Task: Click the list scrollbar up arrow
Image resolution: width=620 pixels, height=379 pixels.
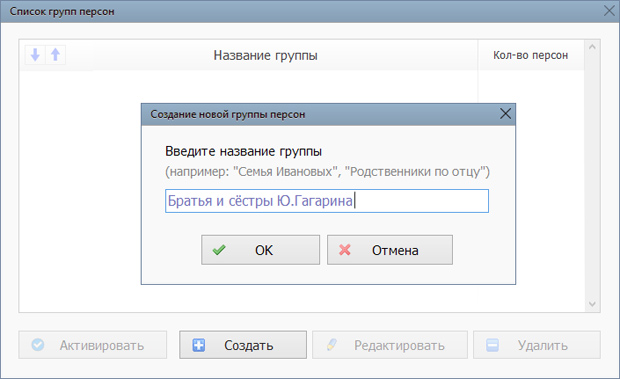Action: [592, 47]
